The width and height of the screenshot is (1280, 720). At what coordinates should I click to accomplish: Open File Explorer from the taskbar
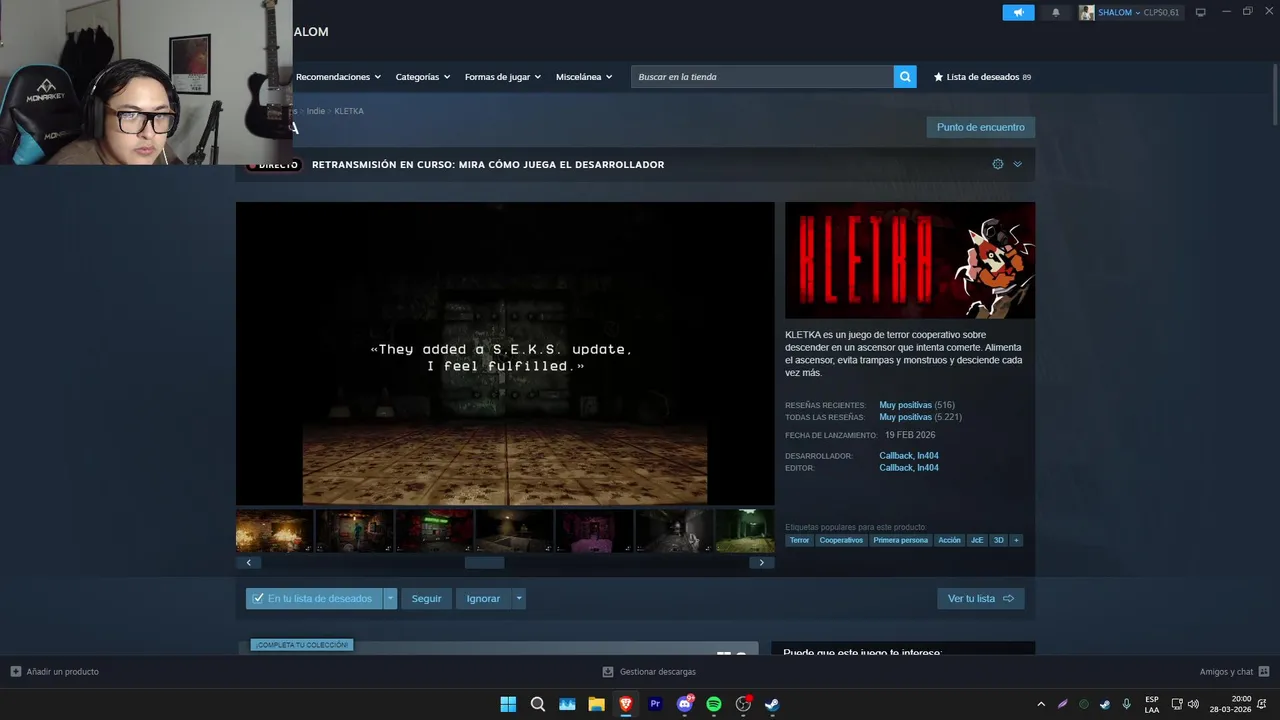pyautogui.click(x=596, y=704)
